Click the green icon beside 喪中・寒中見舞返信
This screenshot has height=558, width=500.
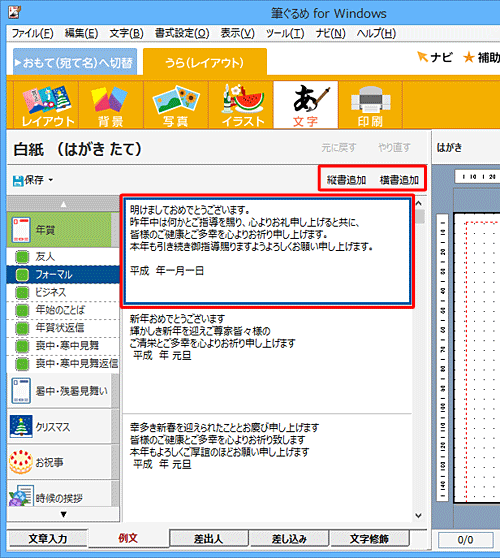22,363
